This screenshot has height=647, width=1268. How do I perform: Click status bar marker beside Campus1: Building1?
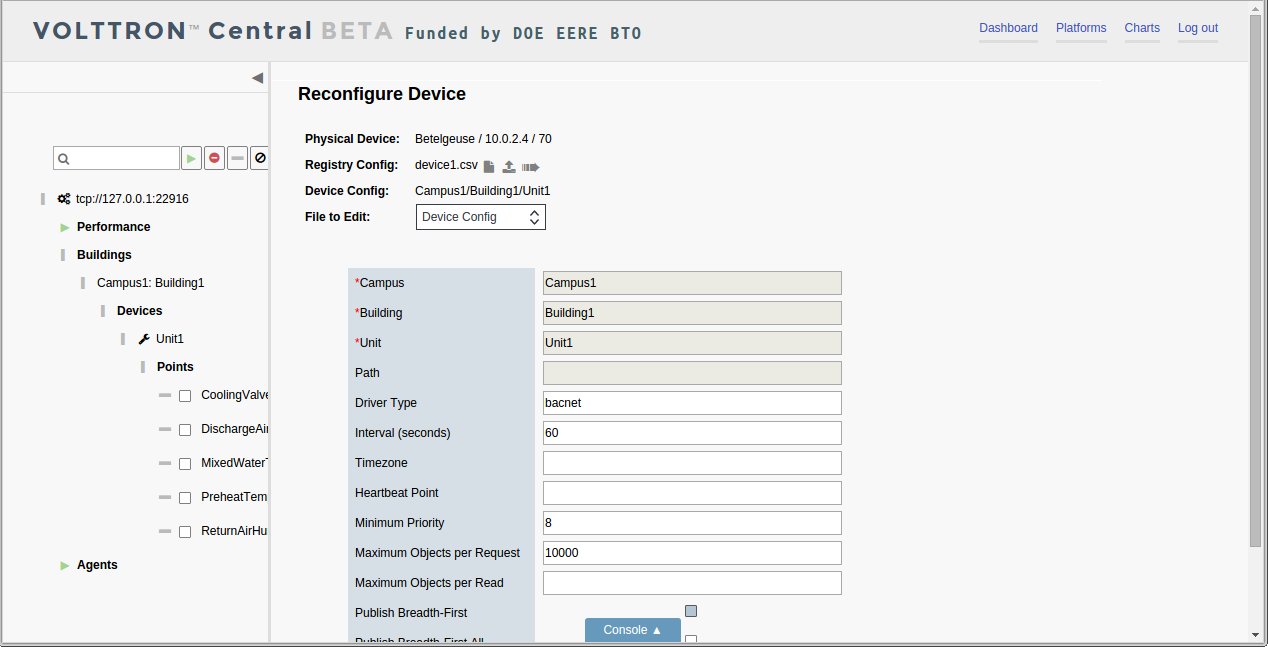tap(83, 283)
